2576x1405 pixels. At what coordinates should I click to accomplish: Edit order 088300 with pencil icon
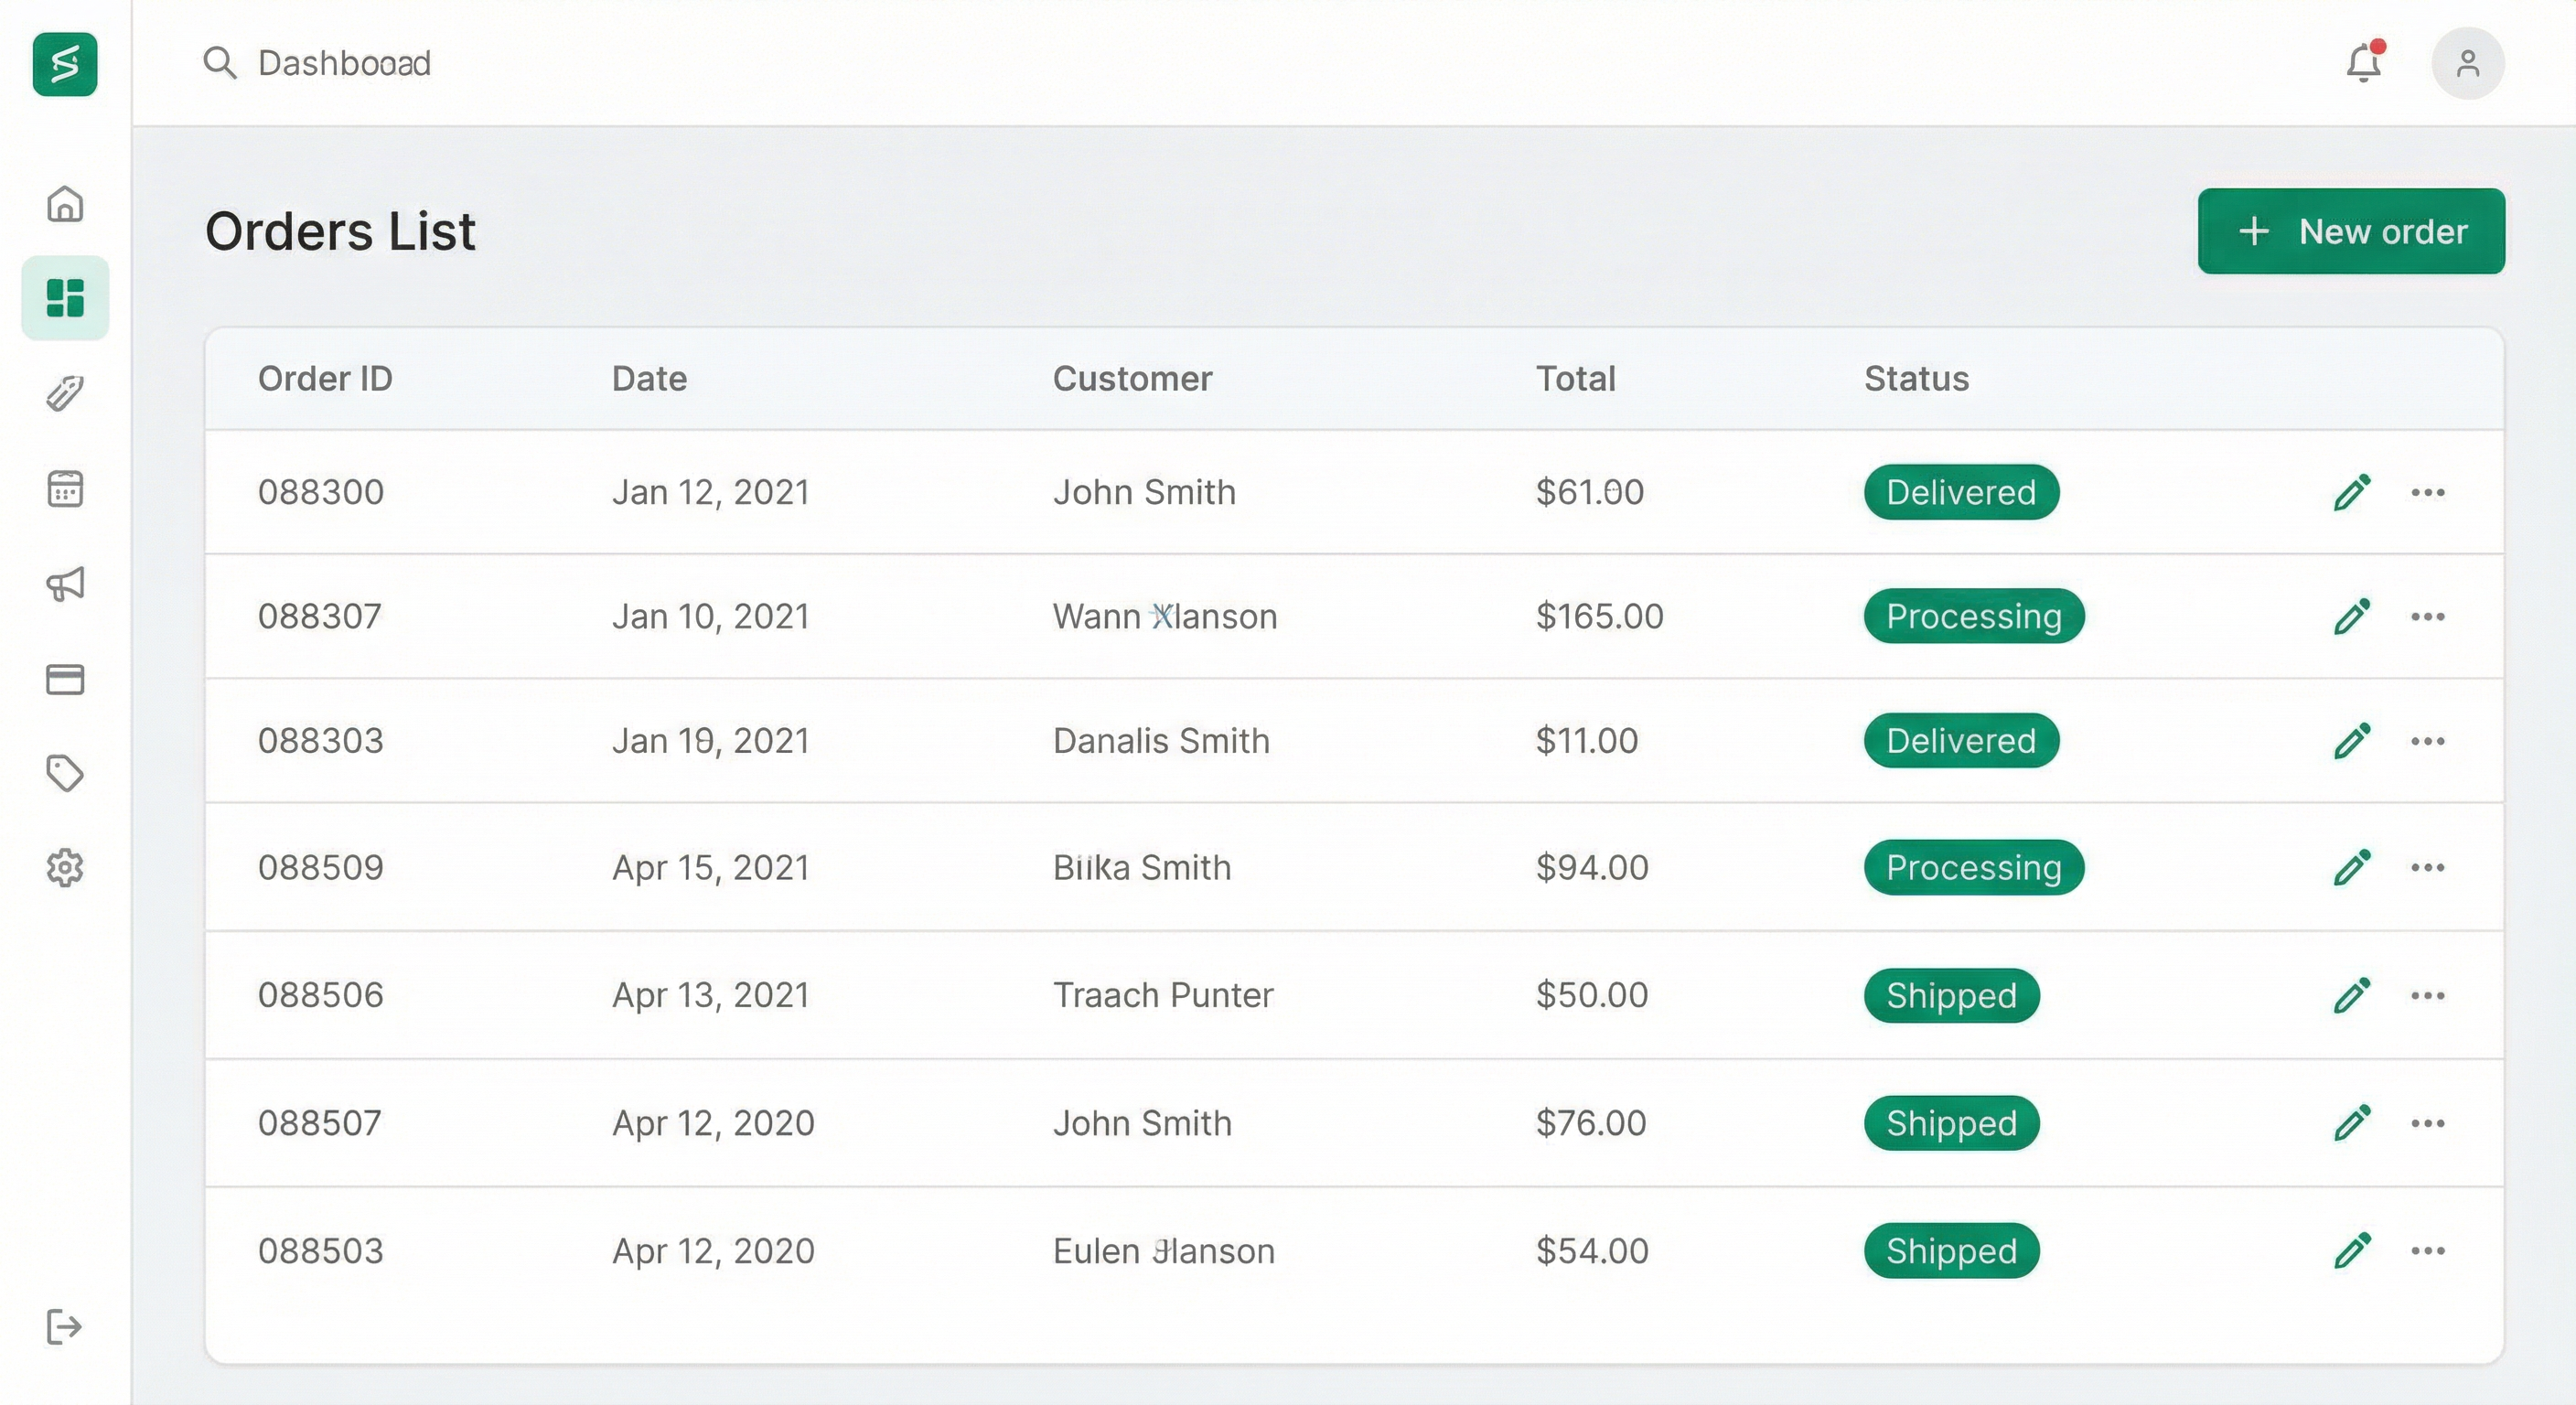pyautogui.click(x=2352, y=492)
